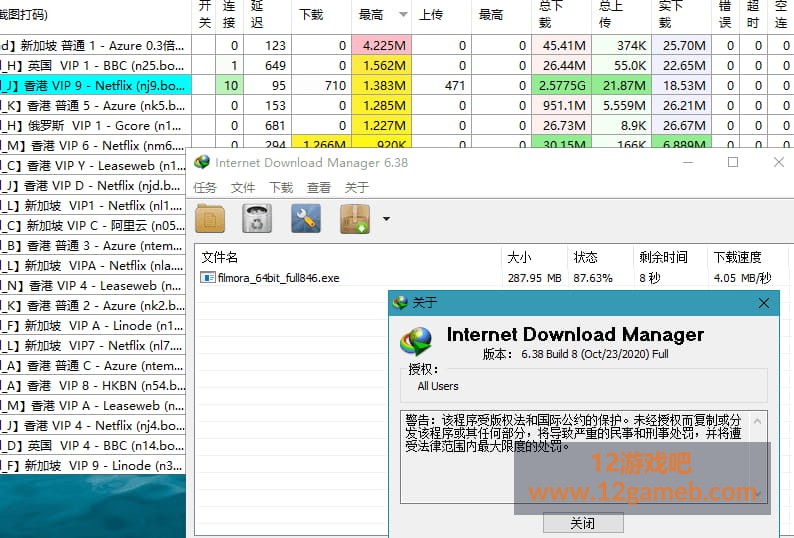
Task: Select 新加坡 VIP C - 阿里云 row
Action: click(93, 225)
